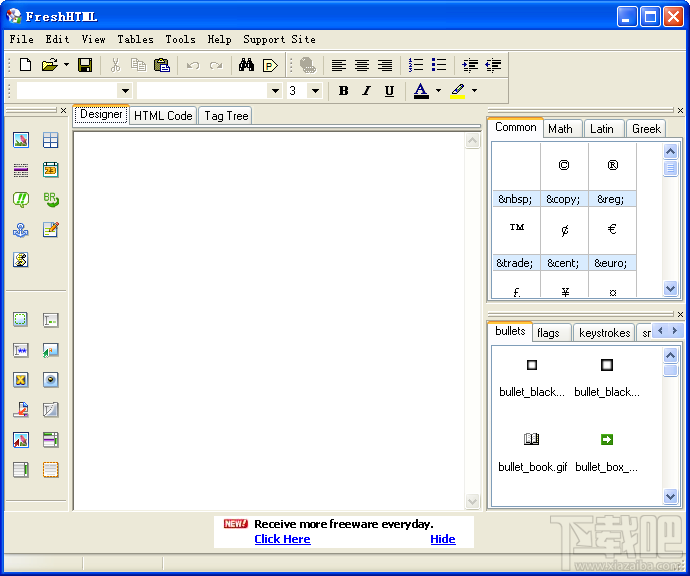Insert a numbered list

pyautogui.click(x=416, y=65)
